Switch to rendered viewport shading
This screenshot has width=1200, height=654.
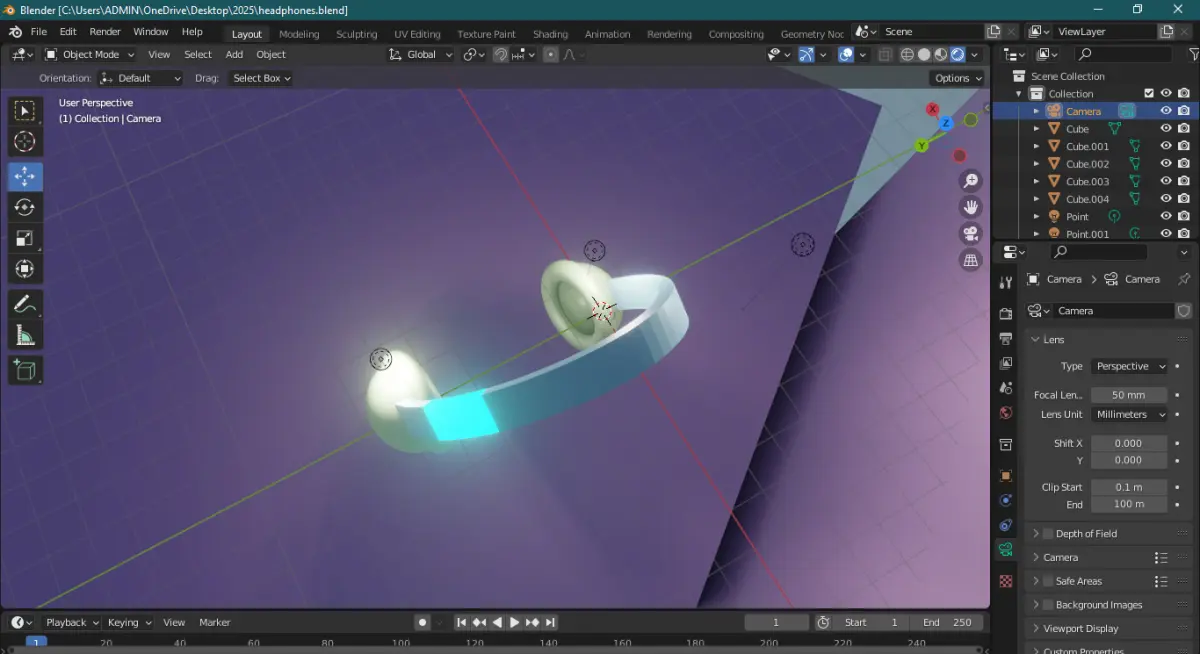click(958, 55)
